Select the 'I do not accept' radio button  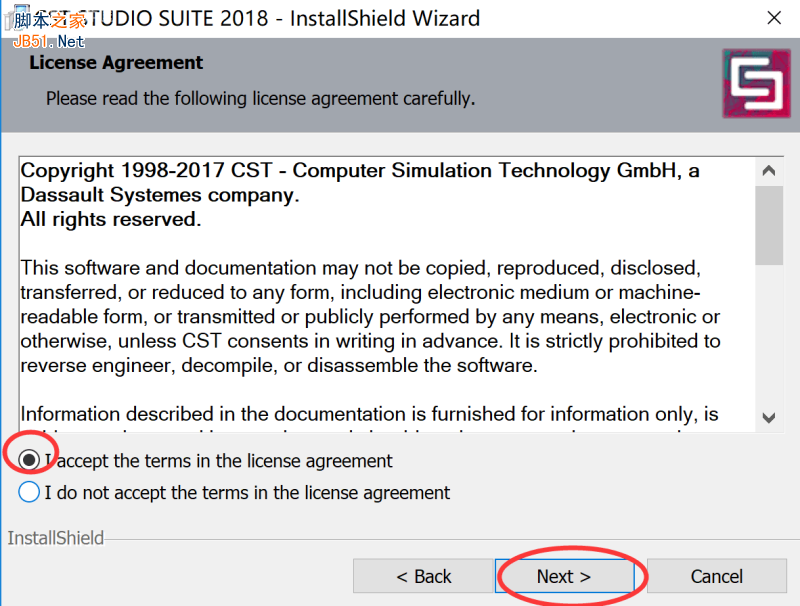[28, 492]
